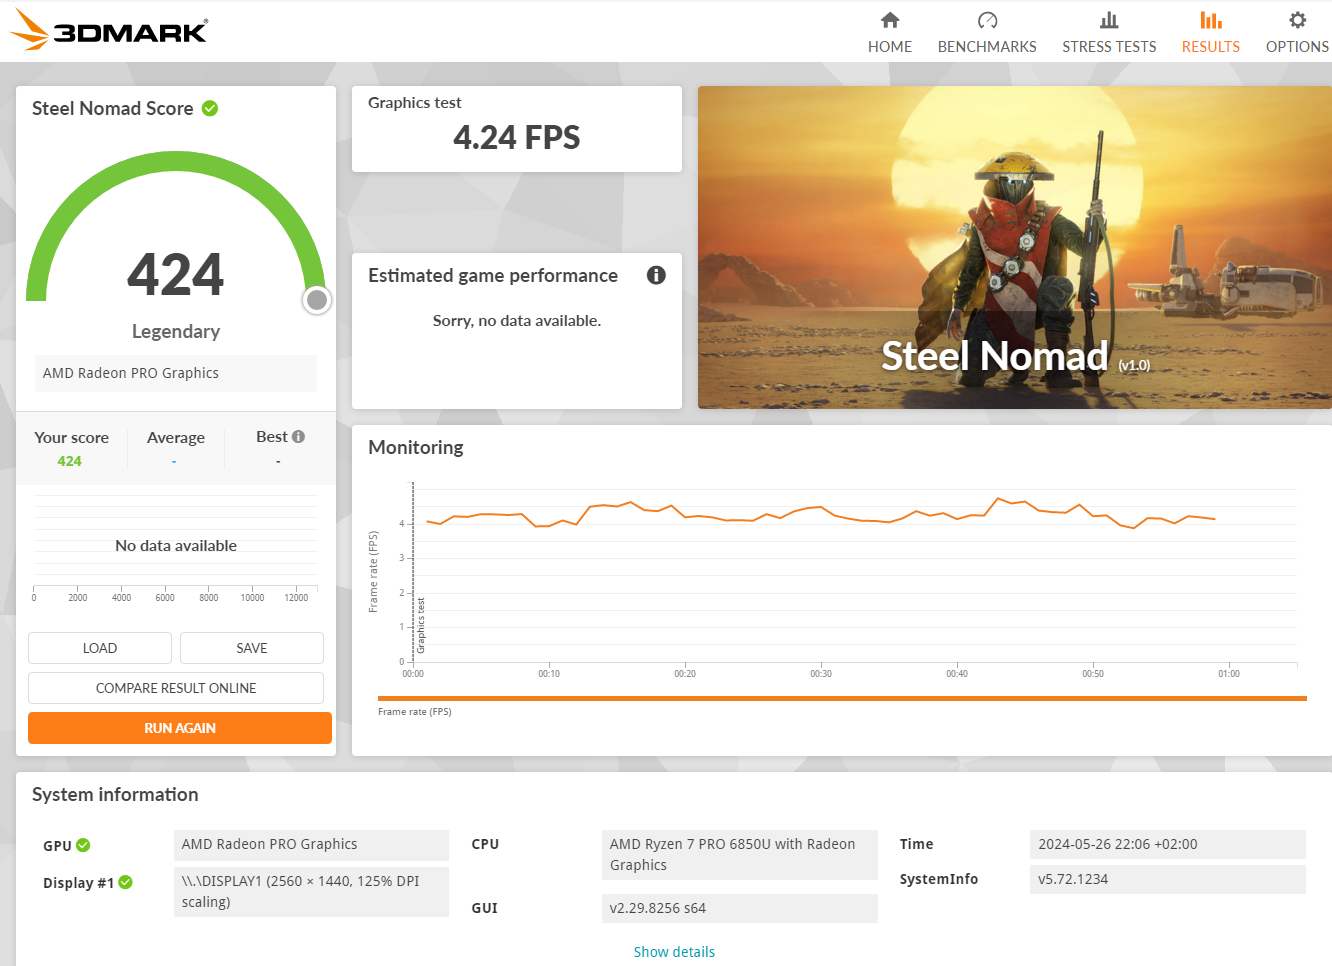The image size is (1332, 966).
Task: Click the orange RUN AGAIN button
Action: (x=180, y=728)
